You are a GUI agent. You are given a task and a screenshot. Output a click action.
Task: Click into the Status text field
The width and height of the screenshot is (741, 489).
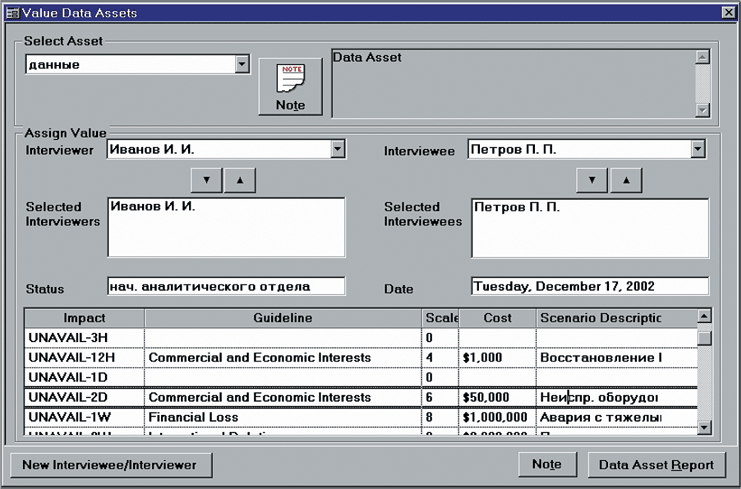(225, 286)
